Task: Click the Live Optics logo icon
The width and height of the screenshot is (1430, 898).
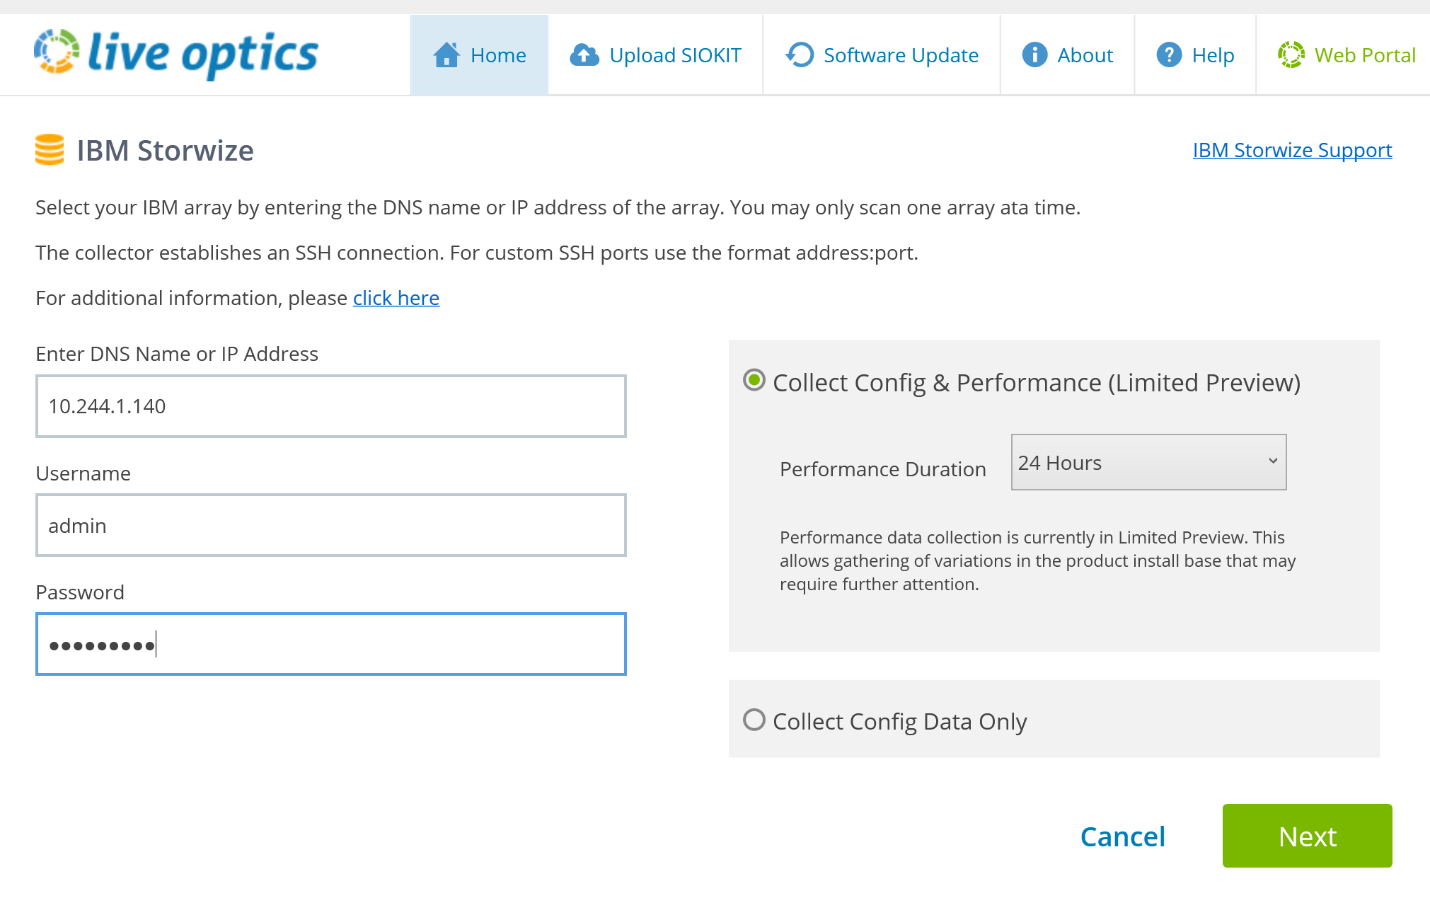Action: coord(56,52)
